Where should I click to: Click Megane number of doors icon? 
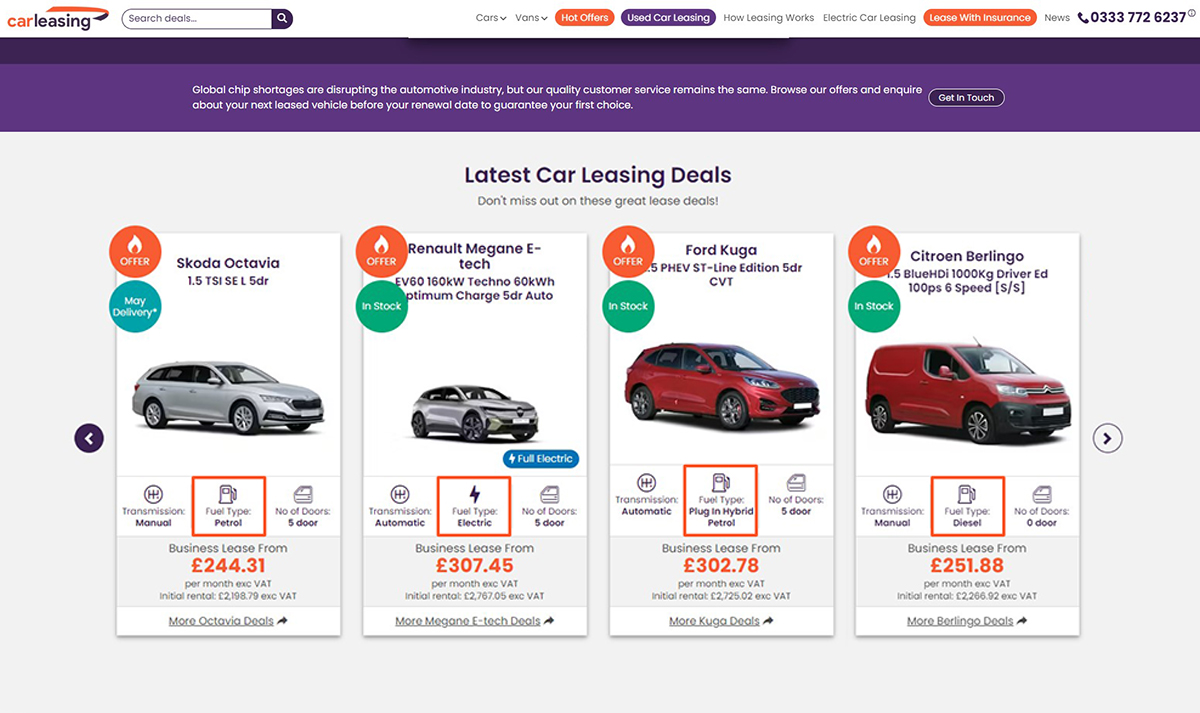(549, 494)
